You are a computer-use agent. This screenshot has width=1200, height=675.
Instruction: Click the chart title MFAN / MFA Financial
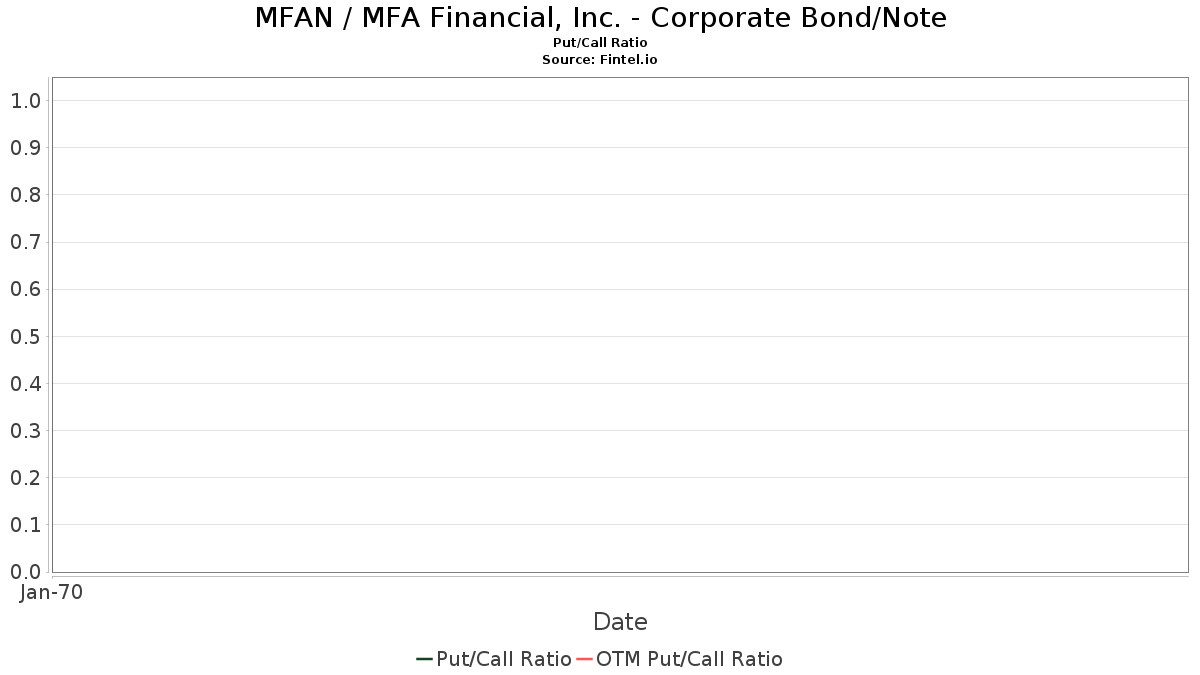[x=600, y=17]
